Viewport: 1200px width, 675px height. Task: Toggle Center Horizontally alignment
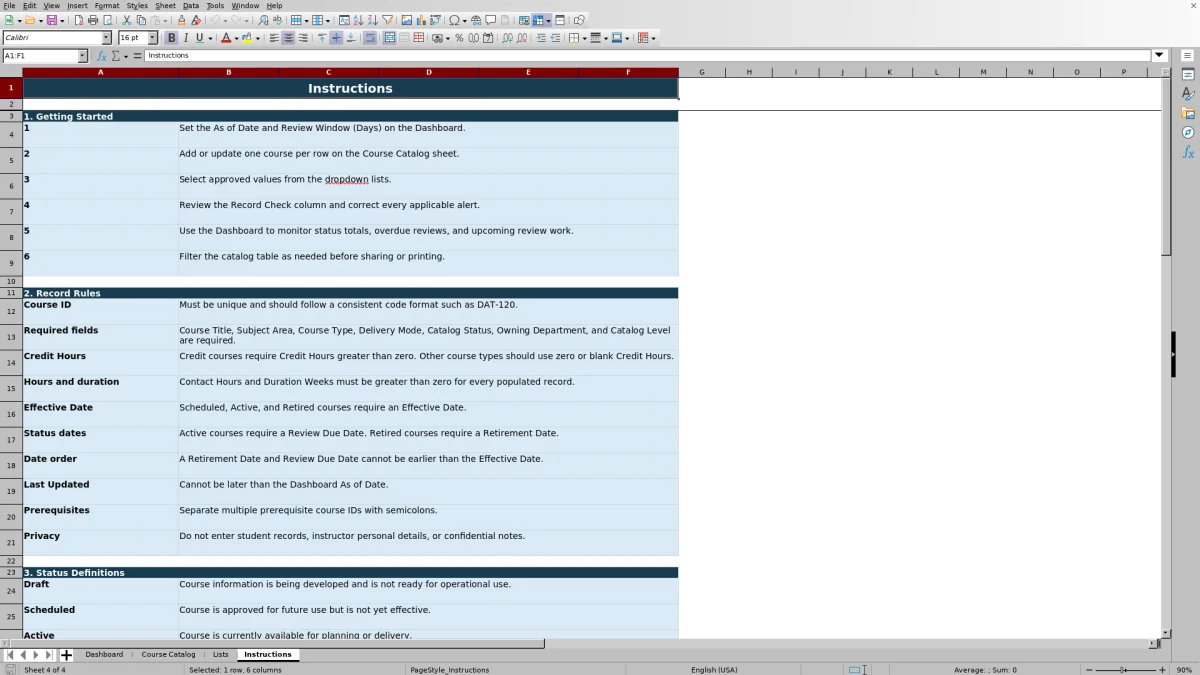point(288,38)
